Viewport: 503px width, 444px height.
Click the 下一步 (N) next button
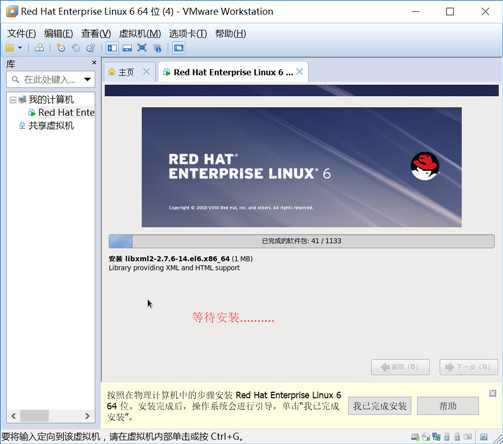click(x=468, y=367)
